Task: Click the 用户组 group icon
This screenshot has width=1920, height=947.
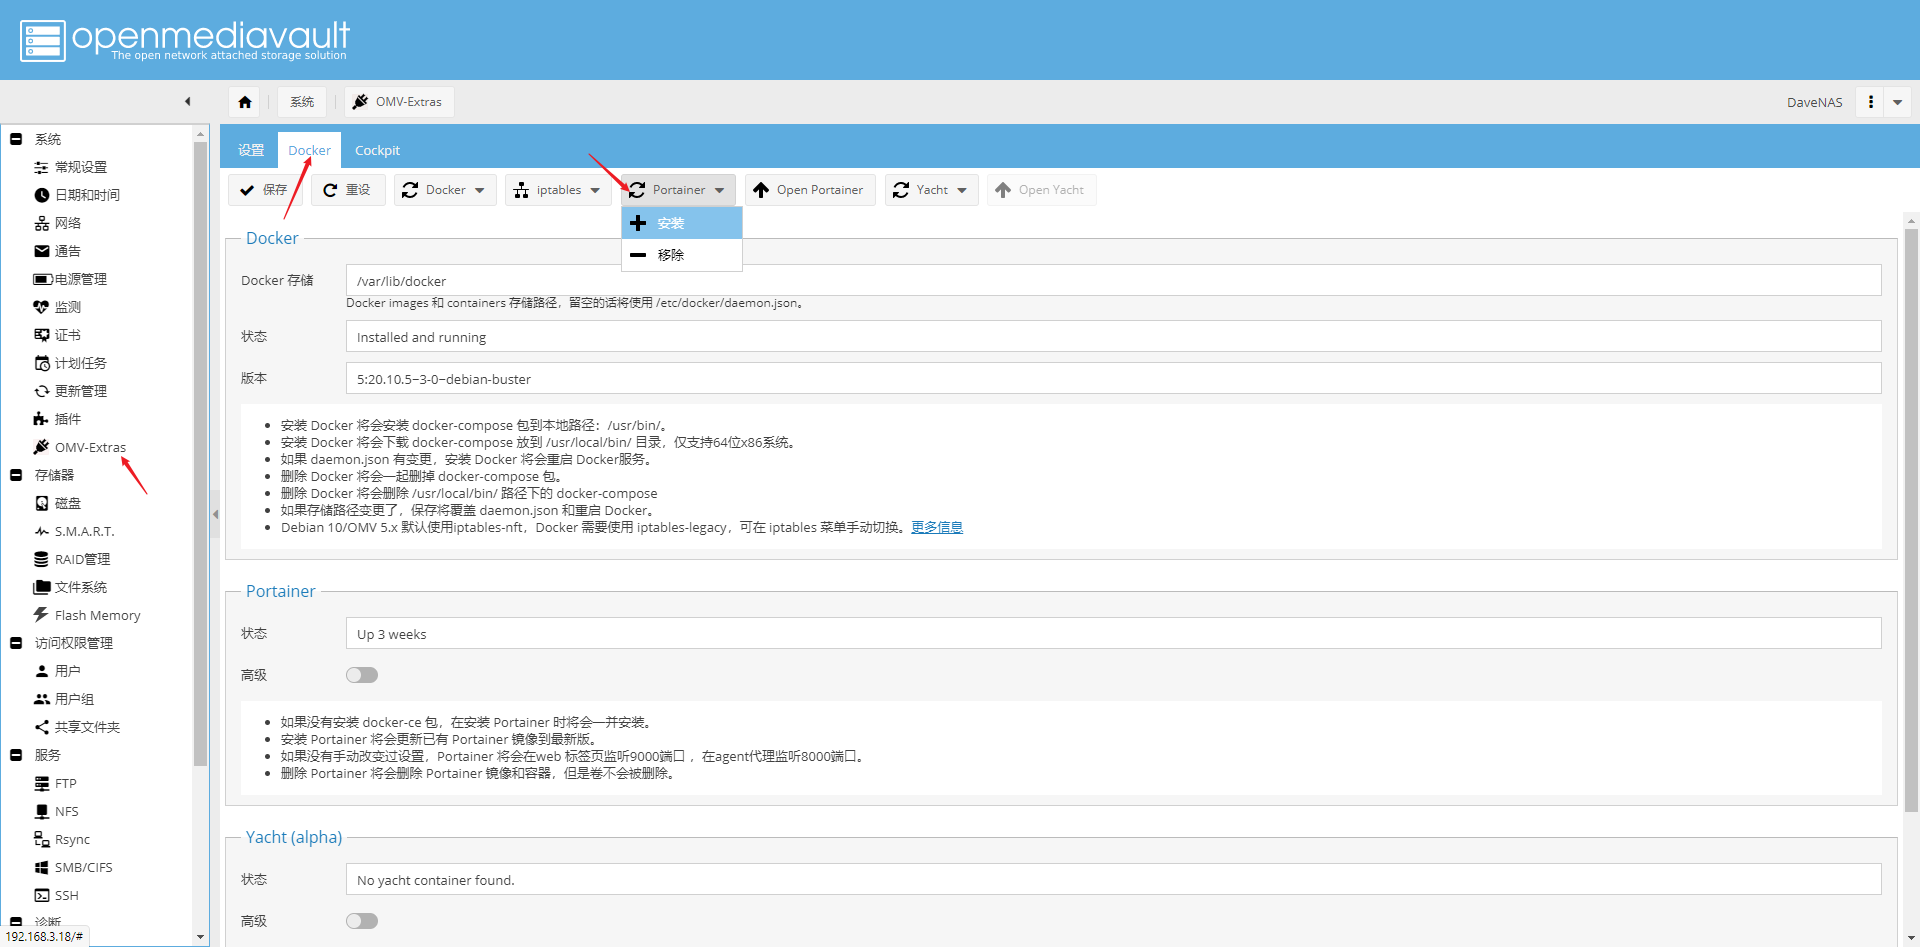Action: point(42,699)
